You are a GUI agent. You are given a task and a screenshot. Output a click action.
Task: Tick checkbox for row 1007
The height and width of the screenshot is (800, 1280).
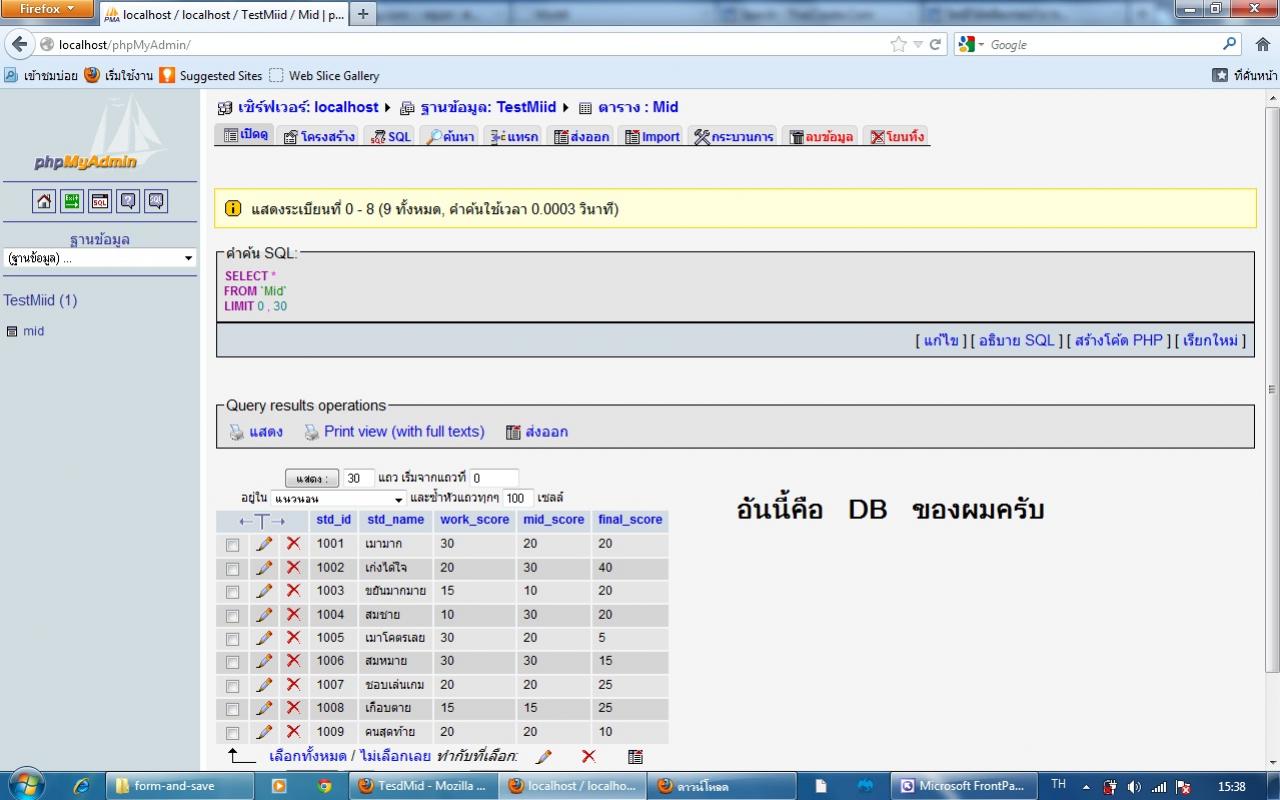233,686
